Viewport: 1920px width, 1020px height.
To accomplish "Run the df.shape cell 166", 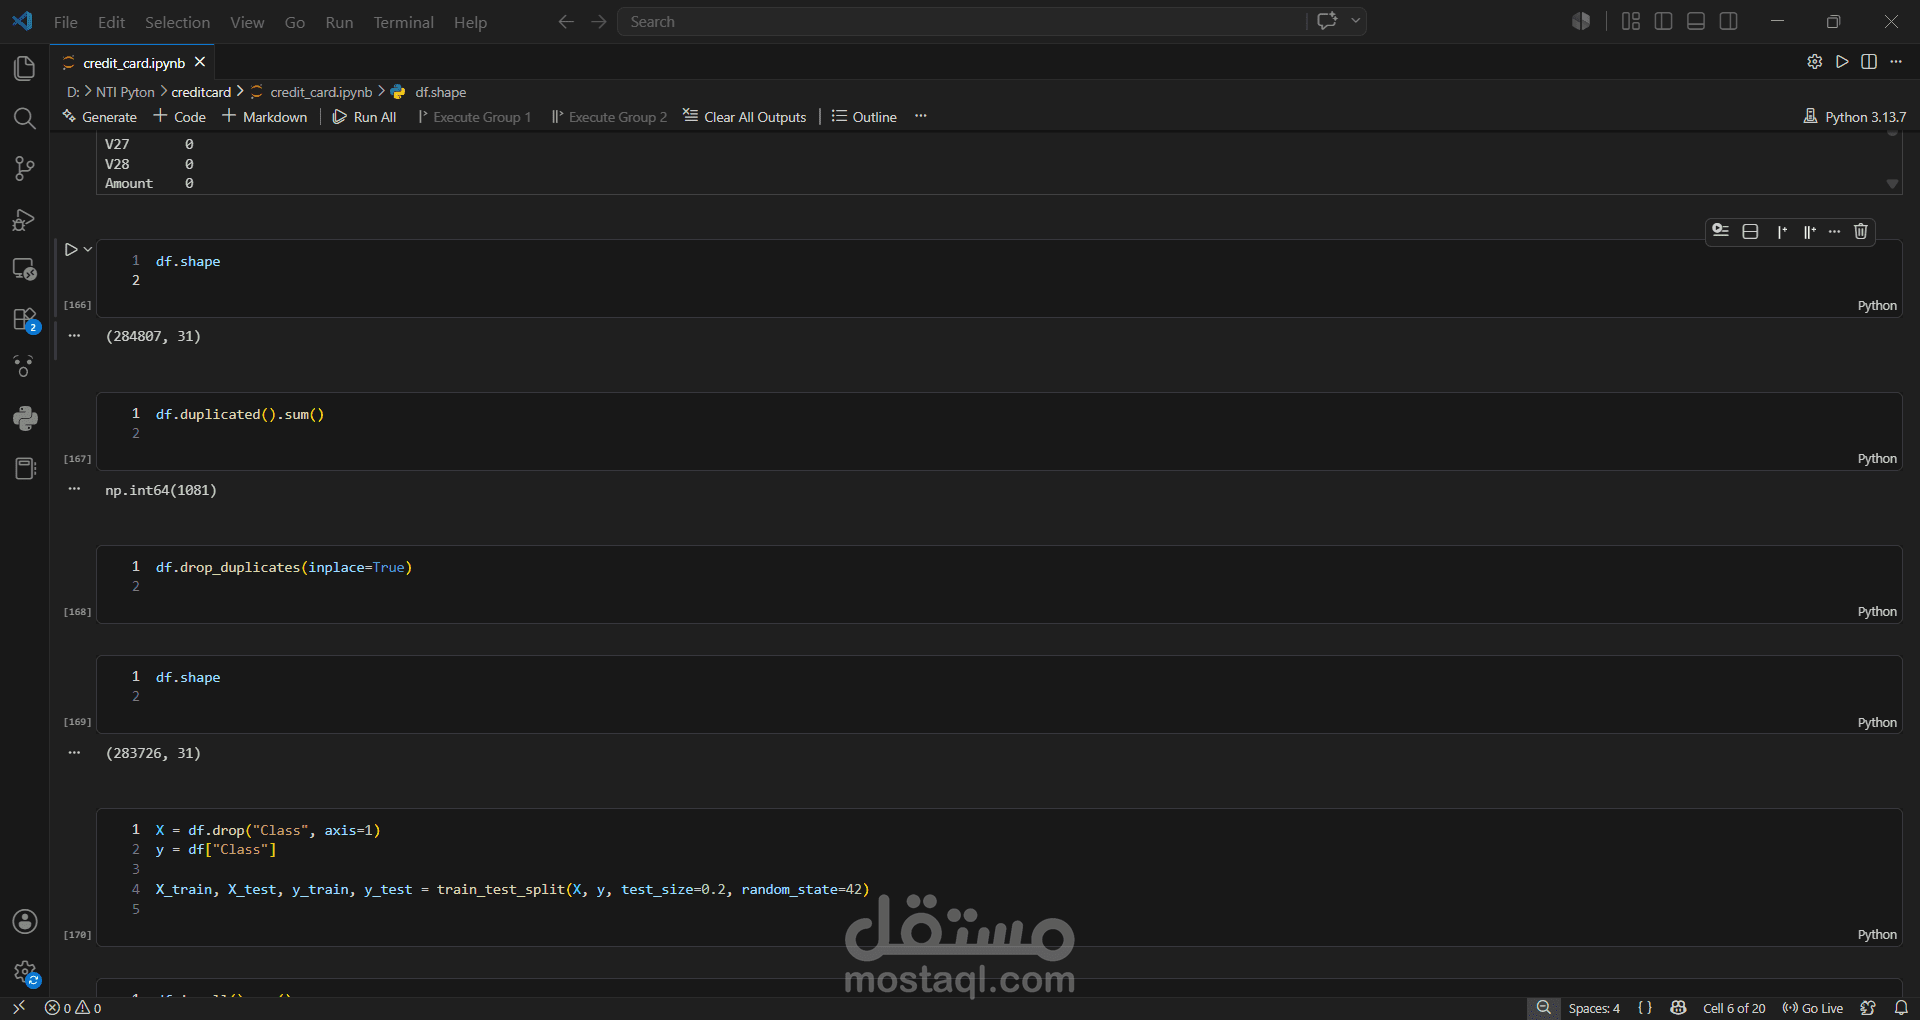I will point(70,249).
